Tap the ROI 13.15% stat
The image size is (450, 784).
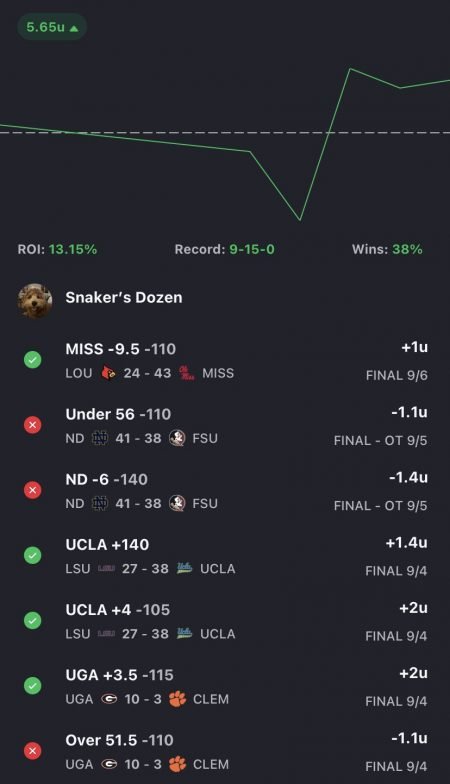(x=57, y=250)
